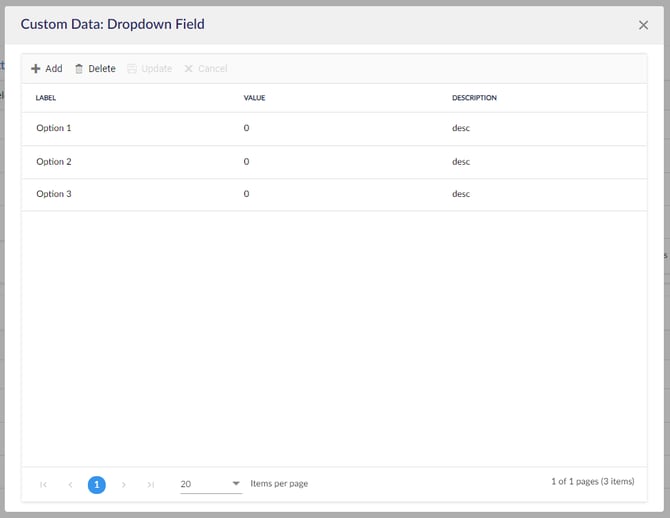Sort by the LABEL column header
Viewport: 670px width, 518px height.
click(46, 98)
